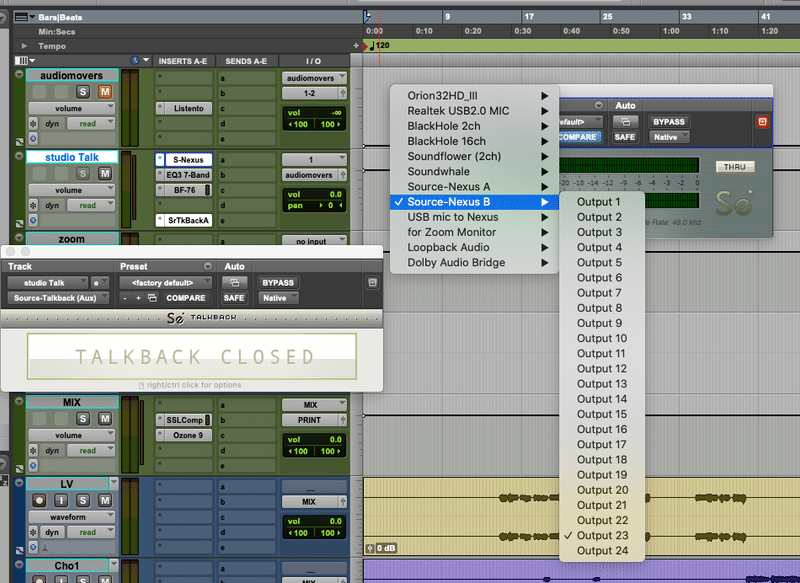Open EQ3 7-Band insert plugin
800x583 pixels.
(188, 175)
